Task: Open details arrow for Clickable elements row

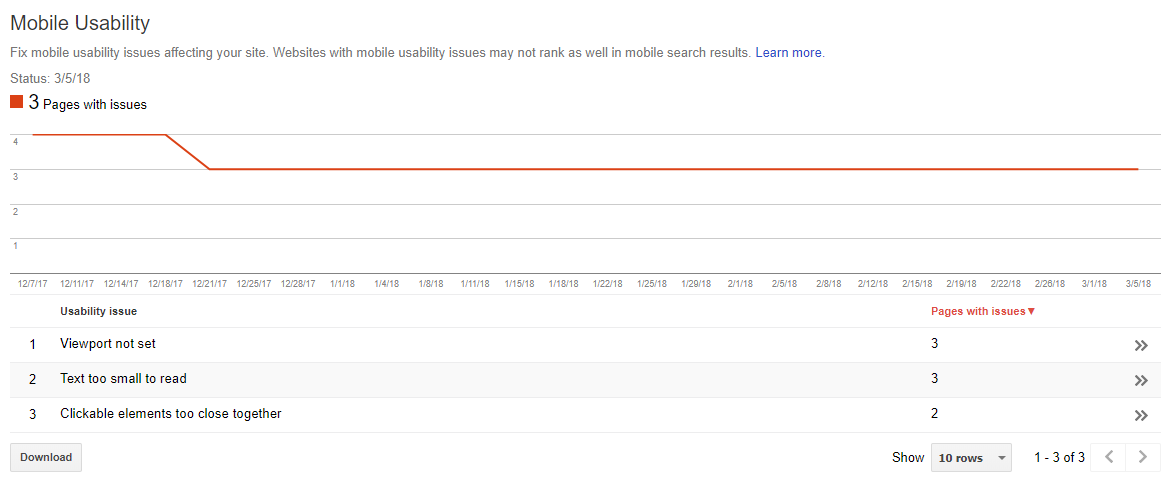Action: click(x=1140, y=415)
